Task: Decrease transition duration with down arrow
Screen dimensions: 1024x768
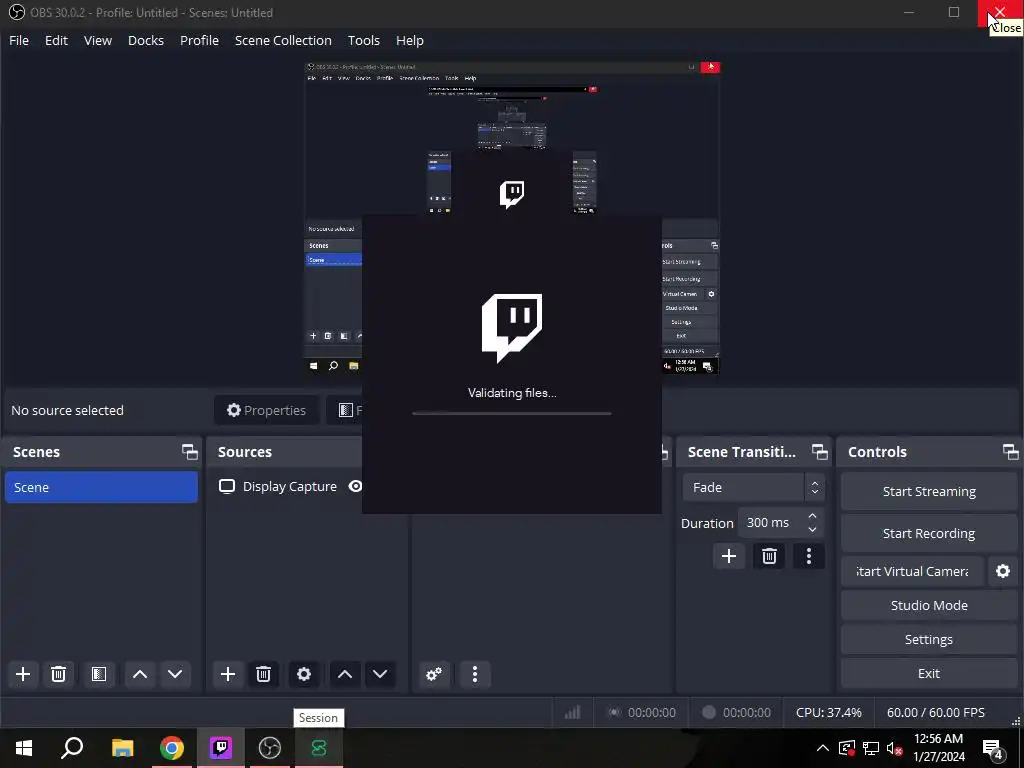Action: 812,530
